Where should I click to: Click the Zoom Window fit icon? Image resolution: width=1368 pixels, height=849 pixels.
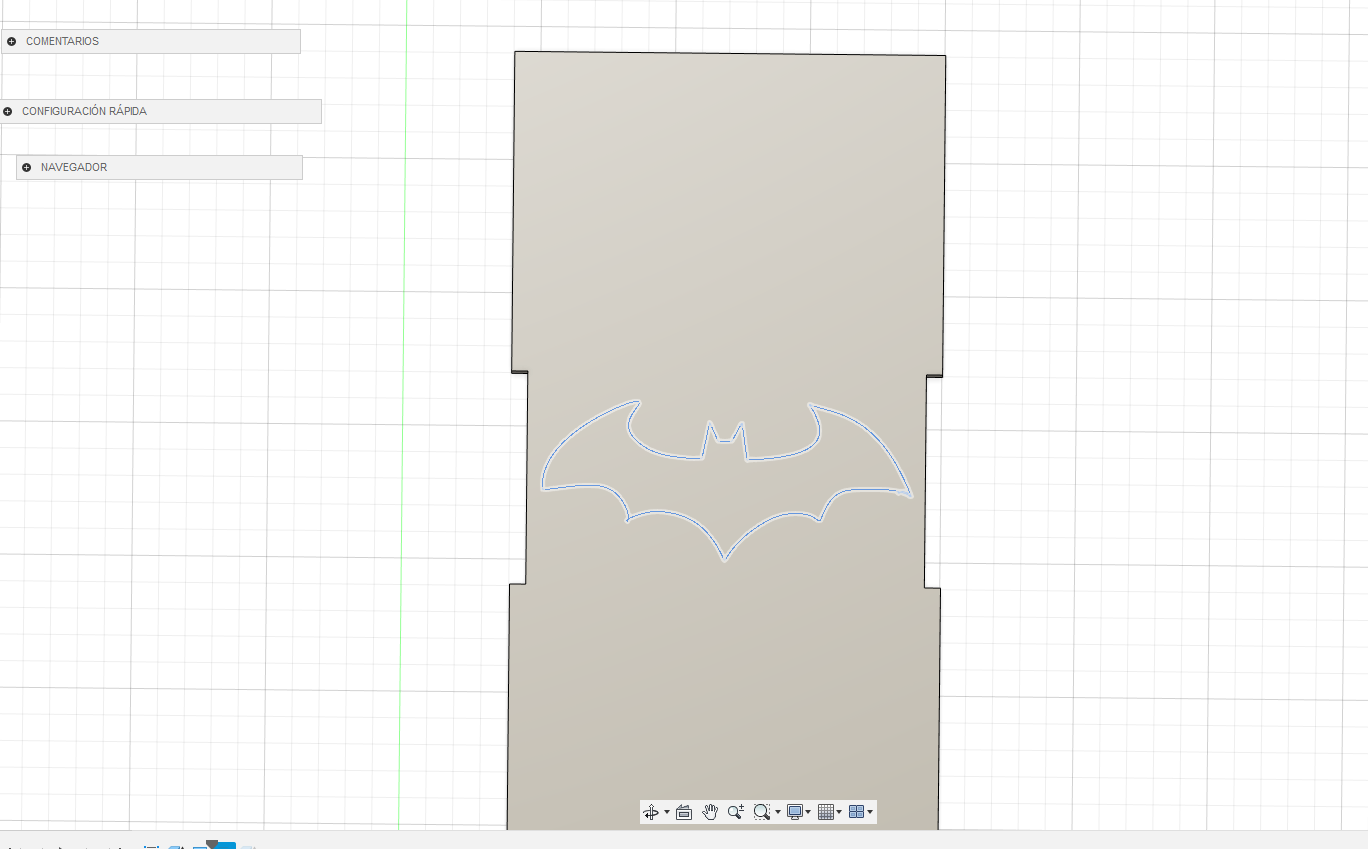point(762,812)
